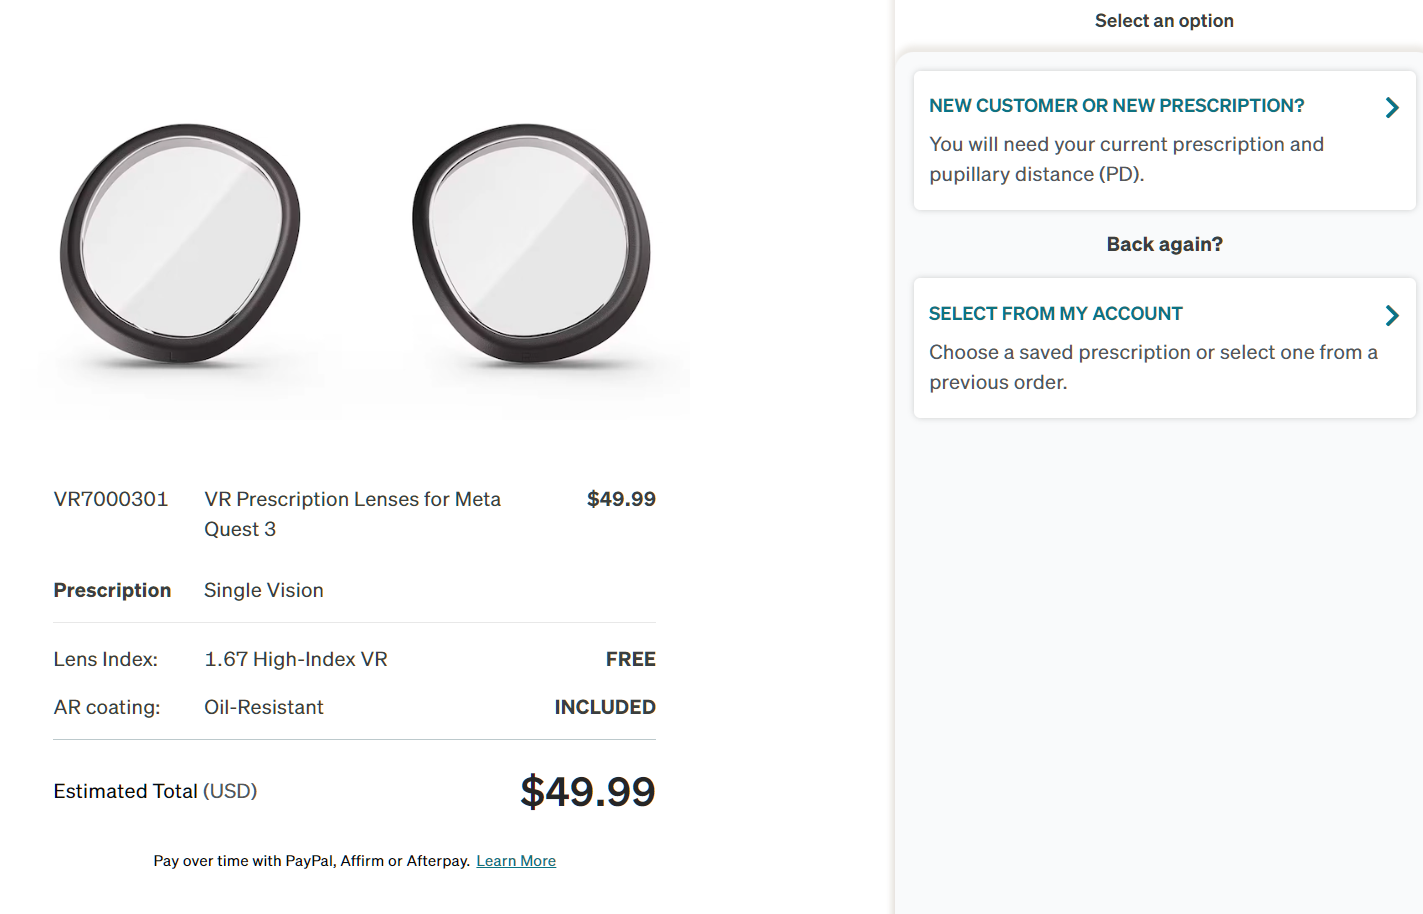This screenshot has height=914, width=1423.
Task: Click the right VR lens image
Action: point(531,243)
